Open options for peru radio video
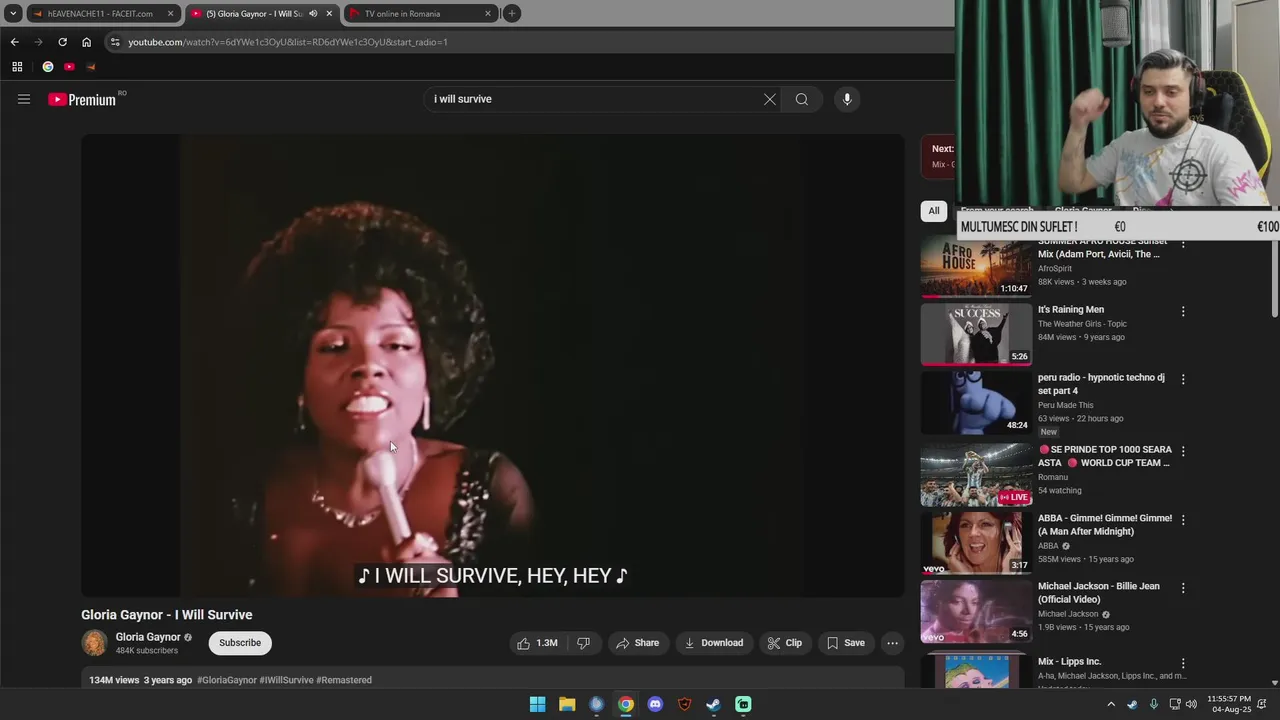The image size is (1280, 720). coord(1183,380)
